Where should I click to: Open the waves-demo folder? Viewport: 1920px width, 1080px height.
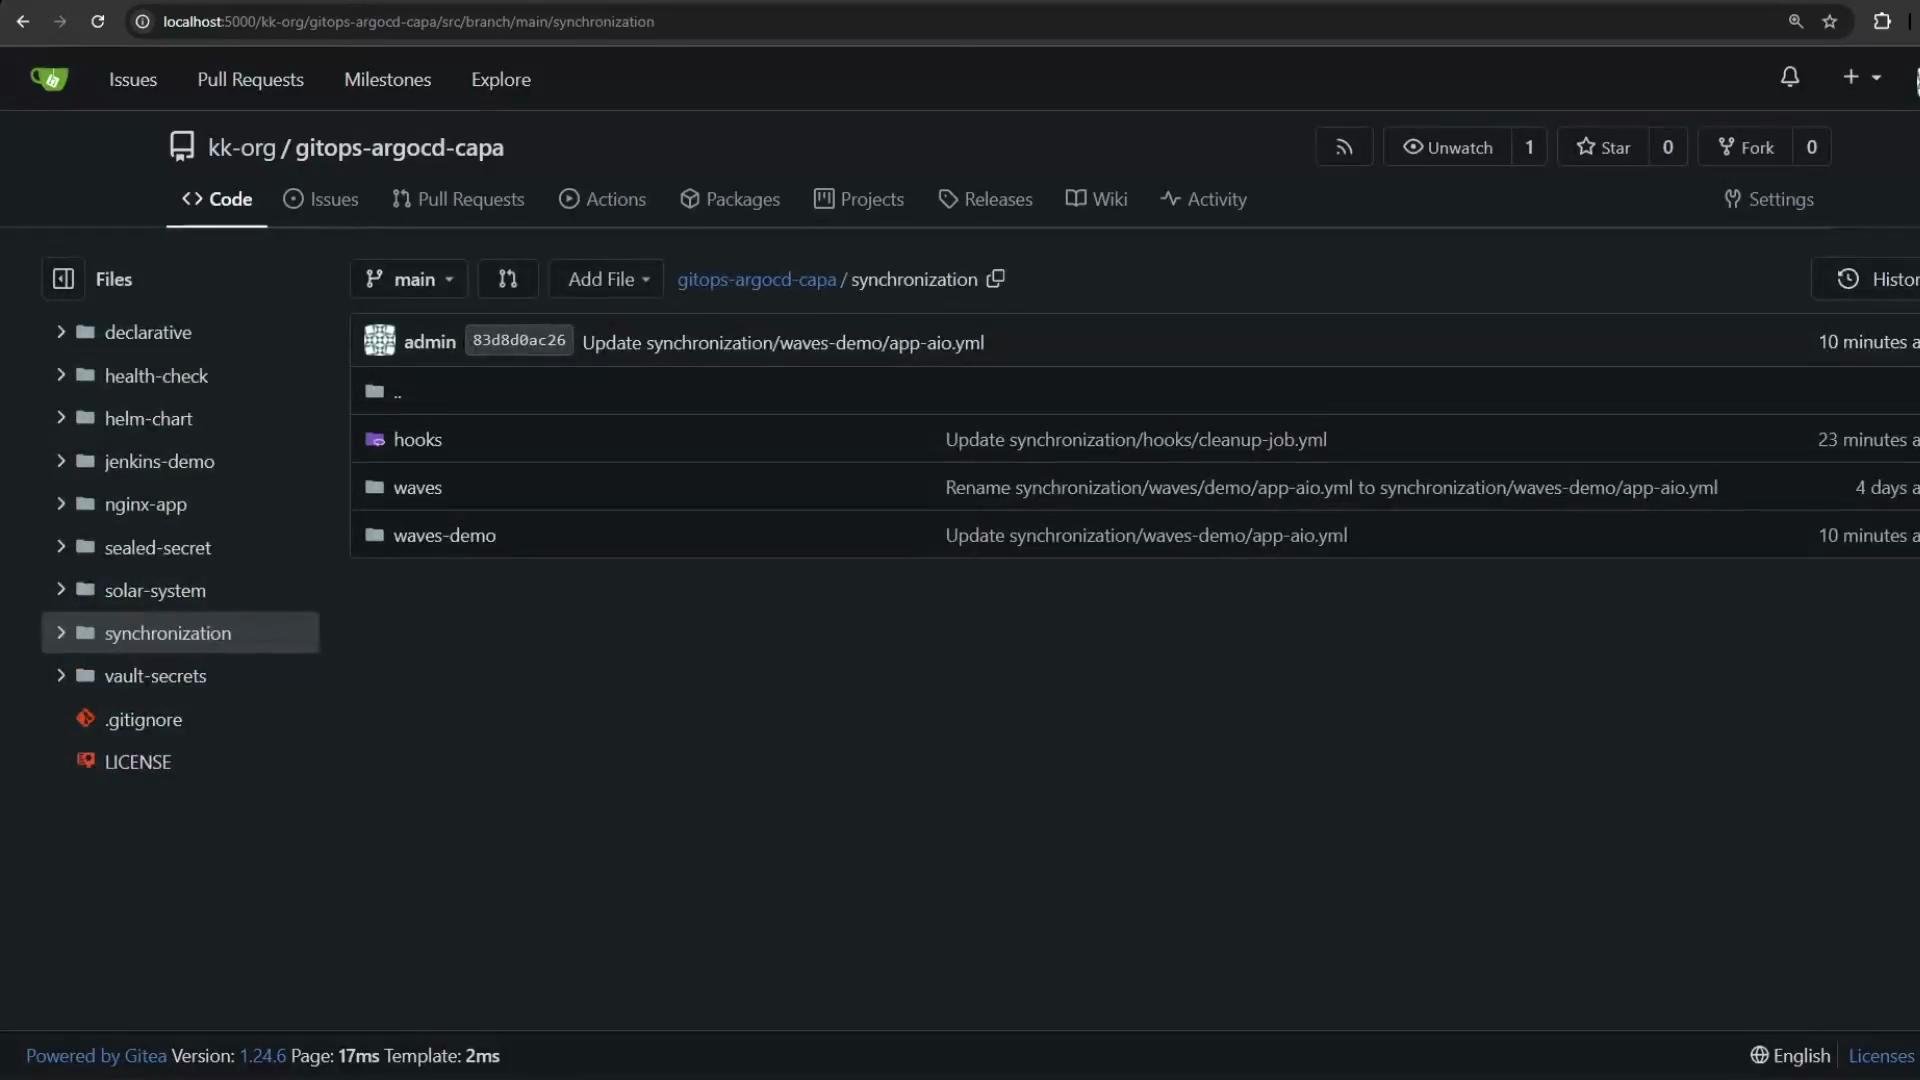(444, 536)
